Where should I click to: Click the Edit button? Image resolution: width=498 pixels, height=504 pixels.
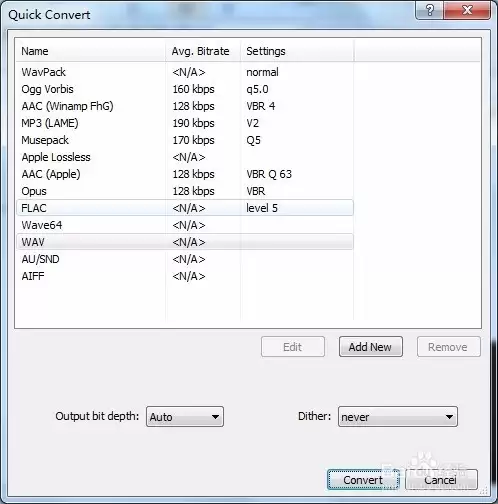[x=293, y=347]
